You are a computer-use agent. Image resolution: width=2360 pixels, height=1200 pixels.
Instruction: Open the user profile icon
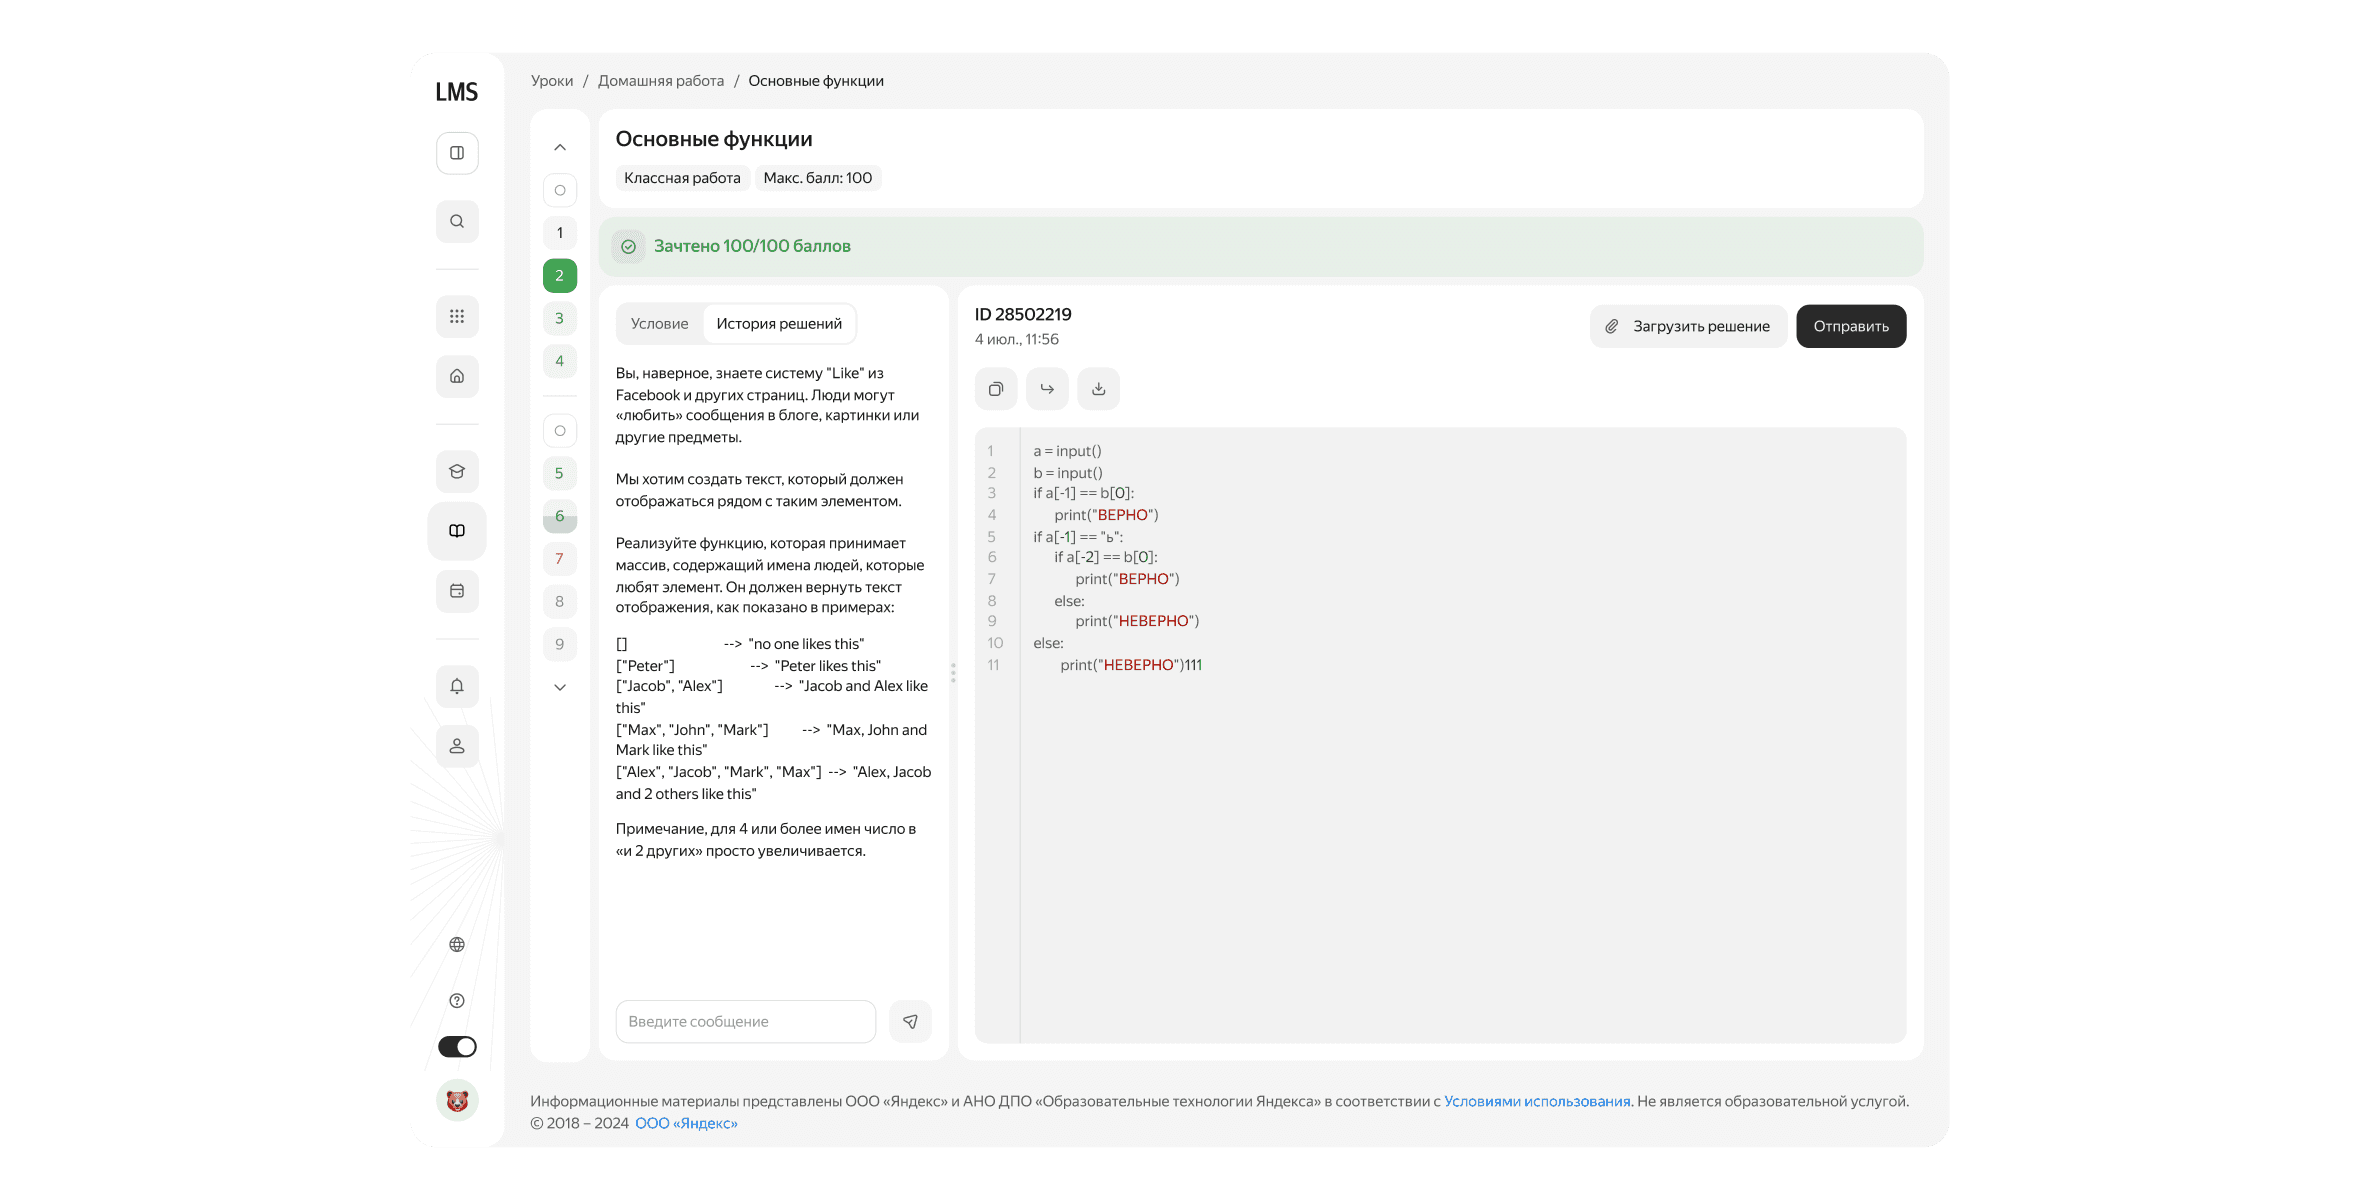coord(457,746)
